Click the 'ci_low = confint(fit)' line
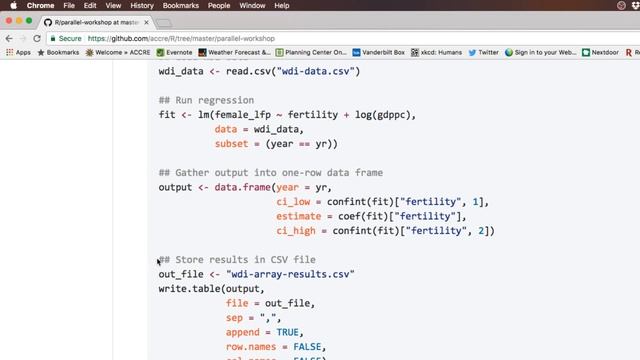The height and width of the screenshot is (360, 640). tap(382, 202)
